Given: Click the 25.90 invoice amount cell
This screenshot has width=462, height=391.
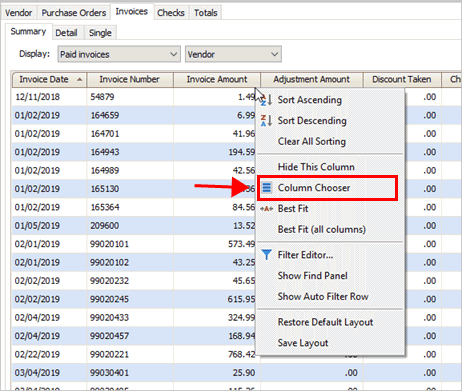Looking at the screenshot, I should point(217,373).
